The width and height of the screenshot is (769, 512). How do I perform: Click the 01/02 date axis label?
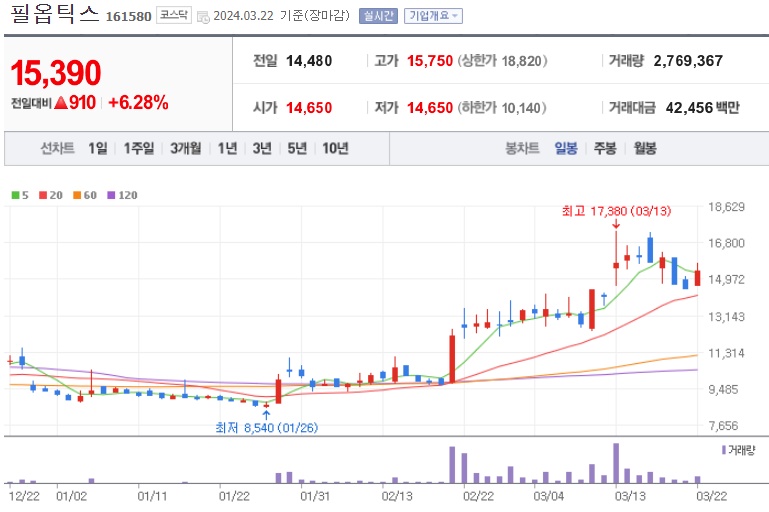pos(72,496)
